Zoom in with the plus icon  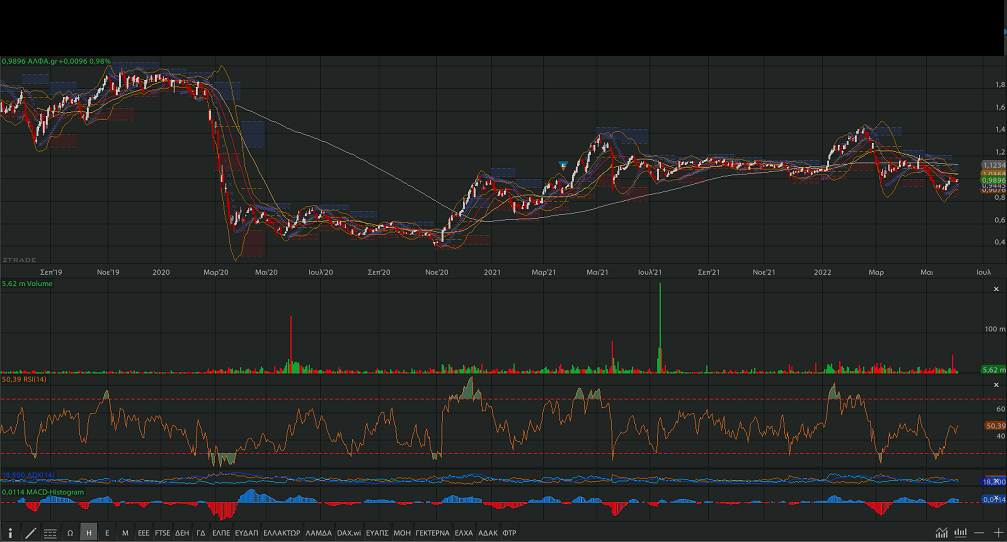[x=997, y=532]
